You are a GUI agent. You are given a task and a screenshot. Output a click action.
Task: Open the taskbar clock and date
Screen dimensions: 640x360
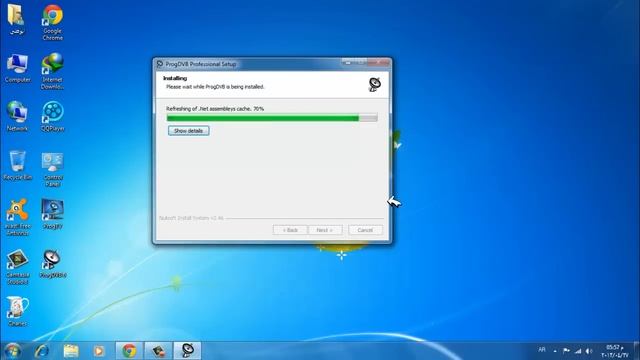coord(615,351)
